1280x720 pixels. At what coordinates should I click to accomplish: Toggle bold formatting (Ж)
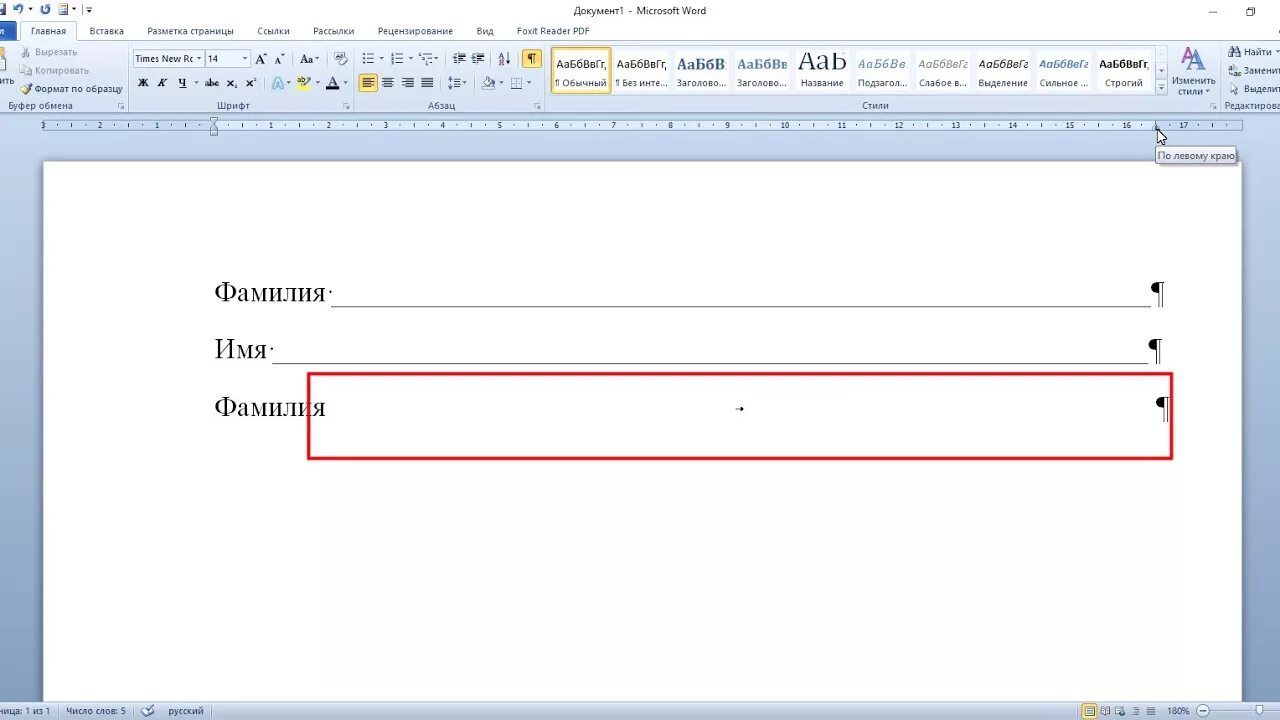[x=143, y=83]
